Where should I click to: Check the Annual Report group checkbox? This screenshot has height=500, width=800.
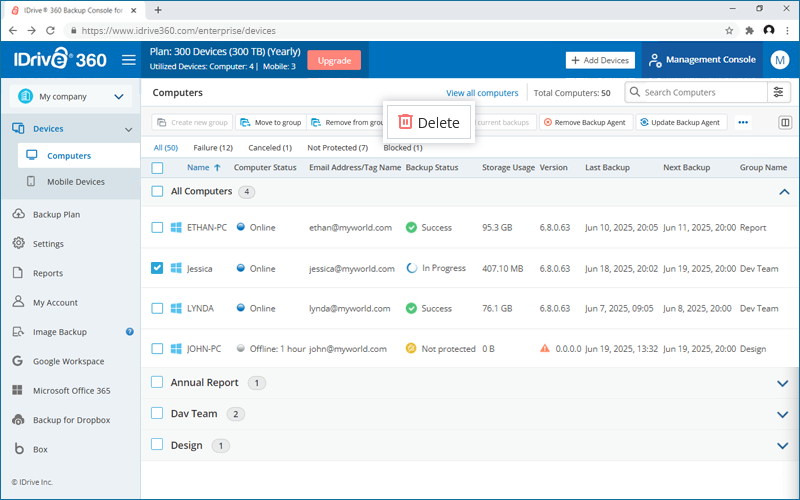(x=157, y=382)
